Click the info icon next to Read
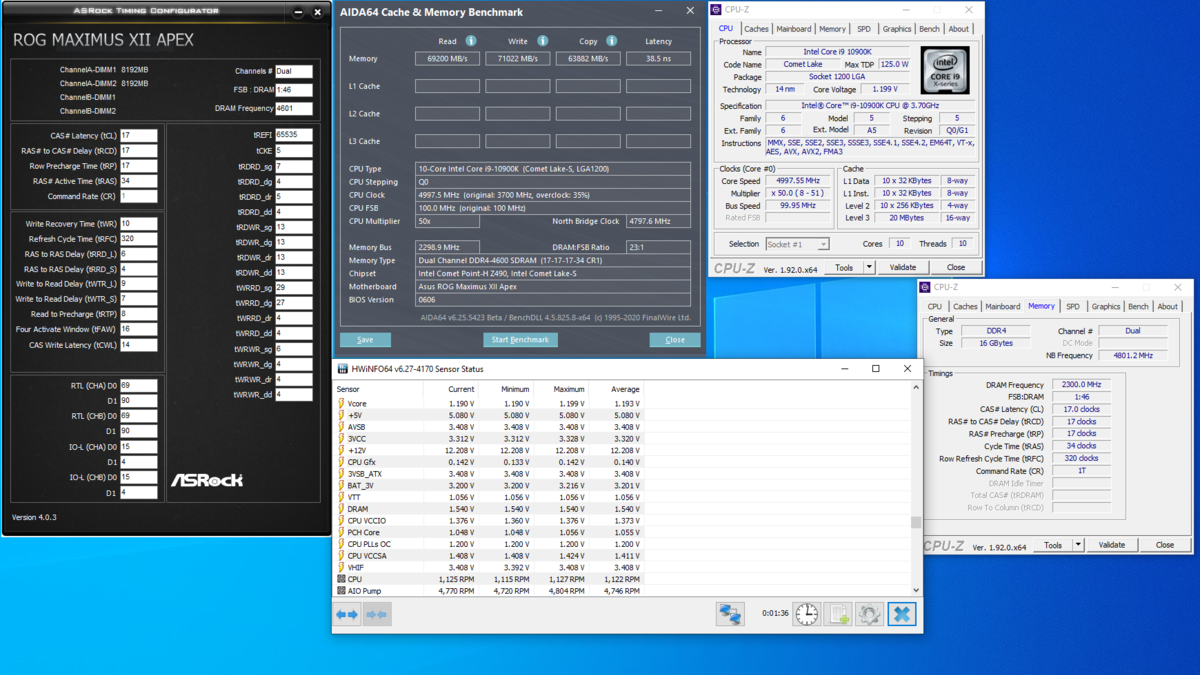Viewport: 1200px width, 675px height. click(471, 41)
